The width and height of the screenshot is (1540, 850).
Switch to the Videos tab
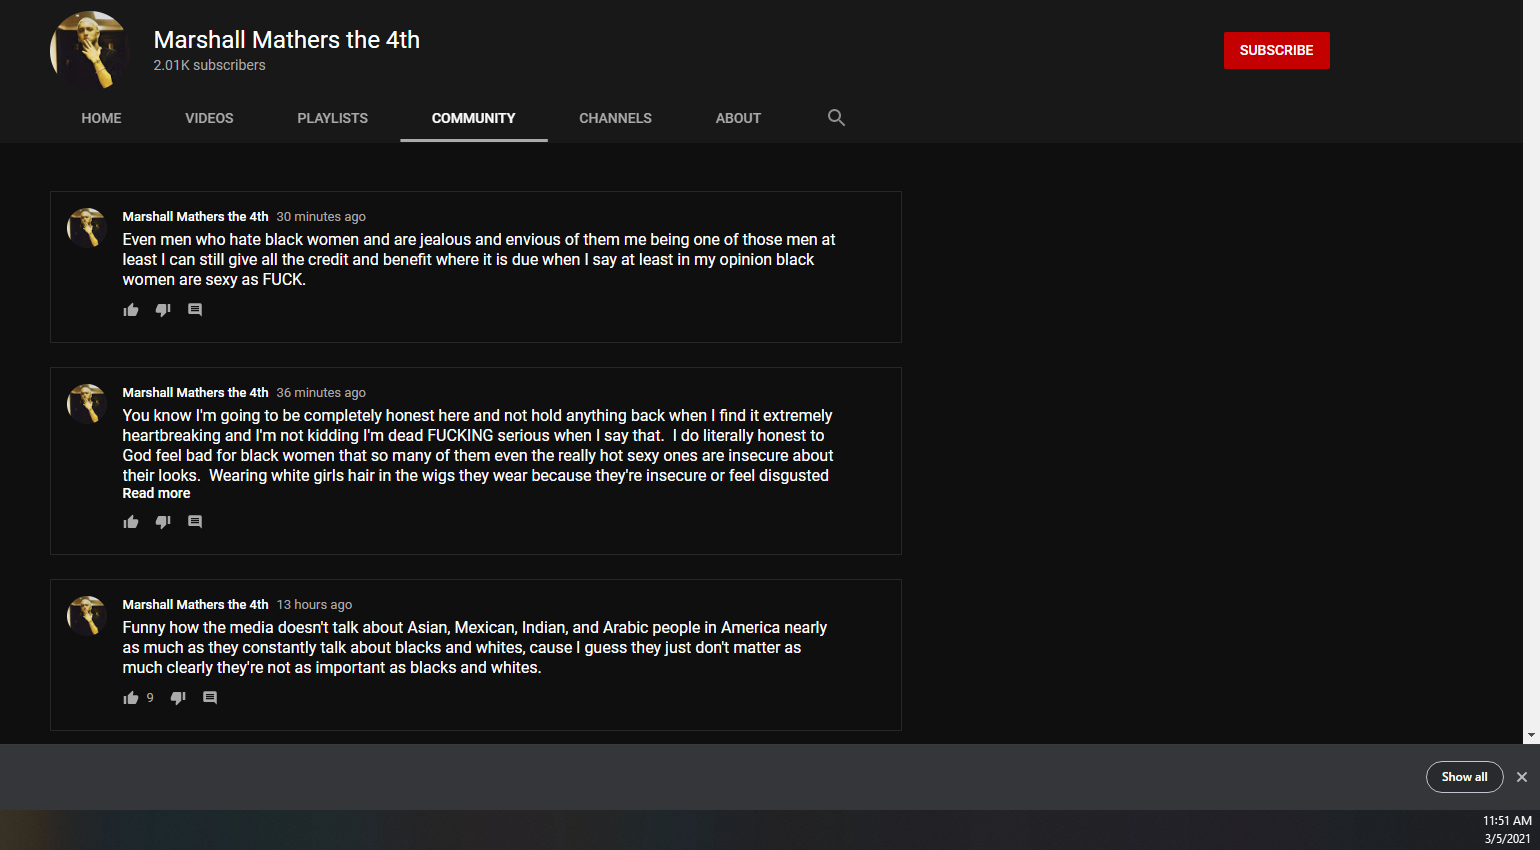coord(209,118)
